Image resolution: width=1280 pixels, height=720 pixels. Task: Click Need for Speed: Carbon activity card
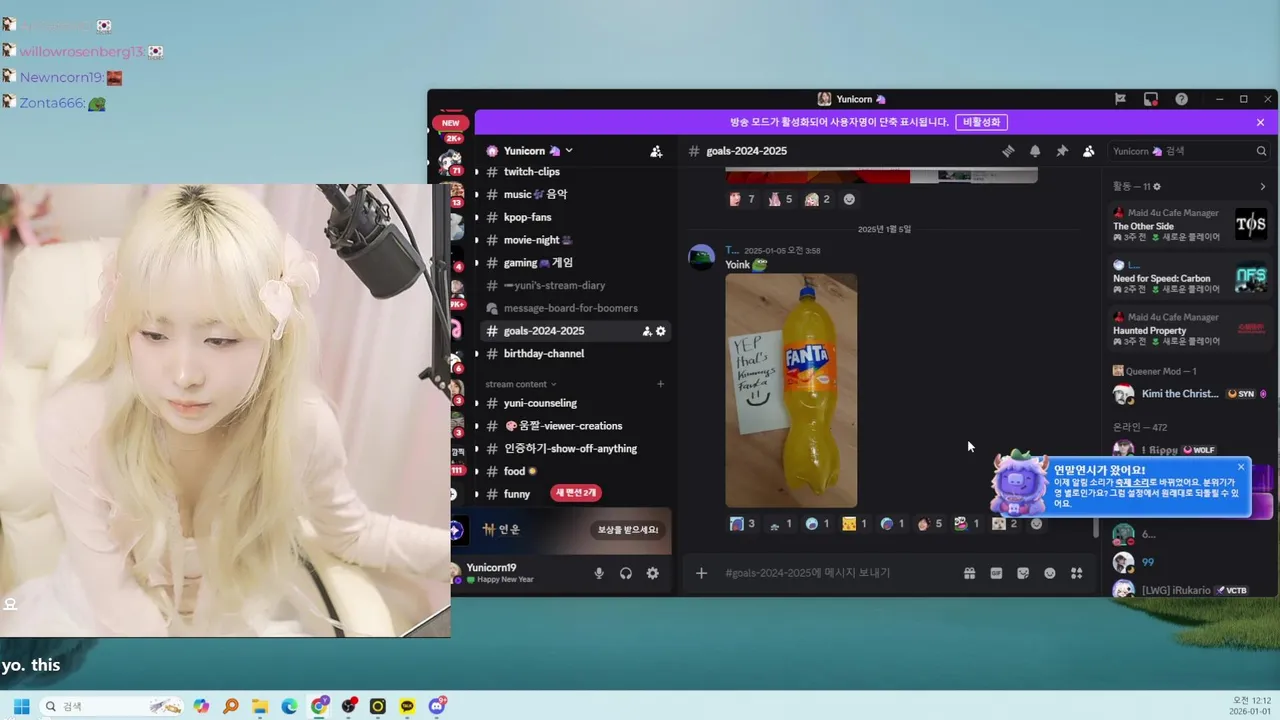click(1190, 278)
